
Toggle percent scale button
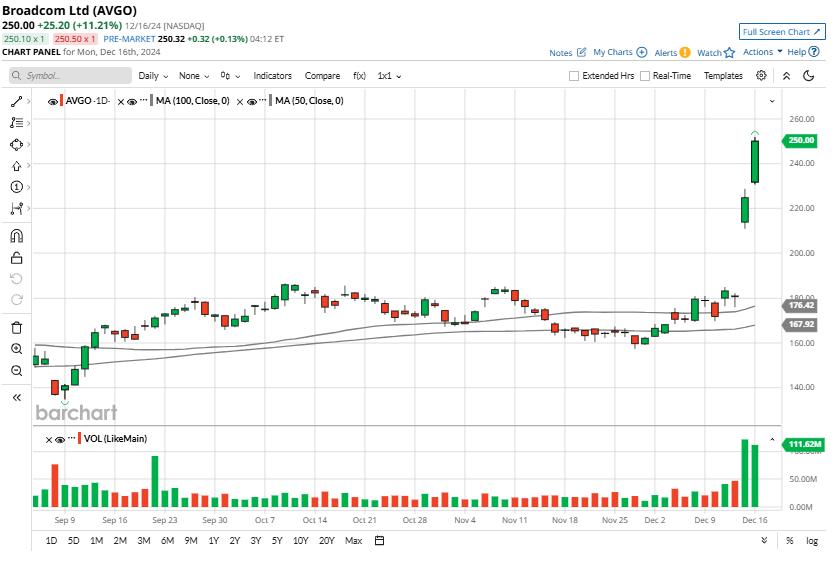point(790,541)
